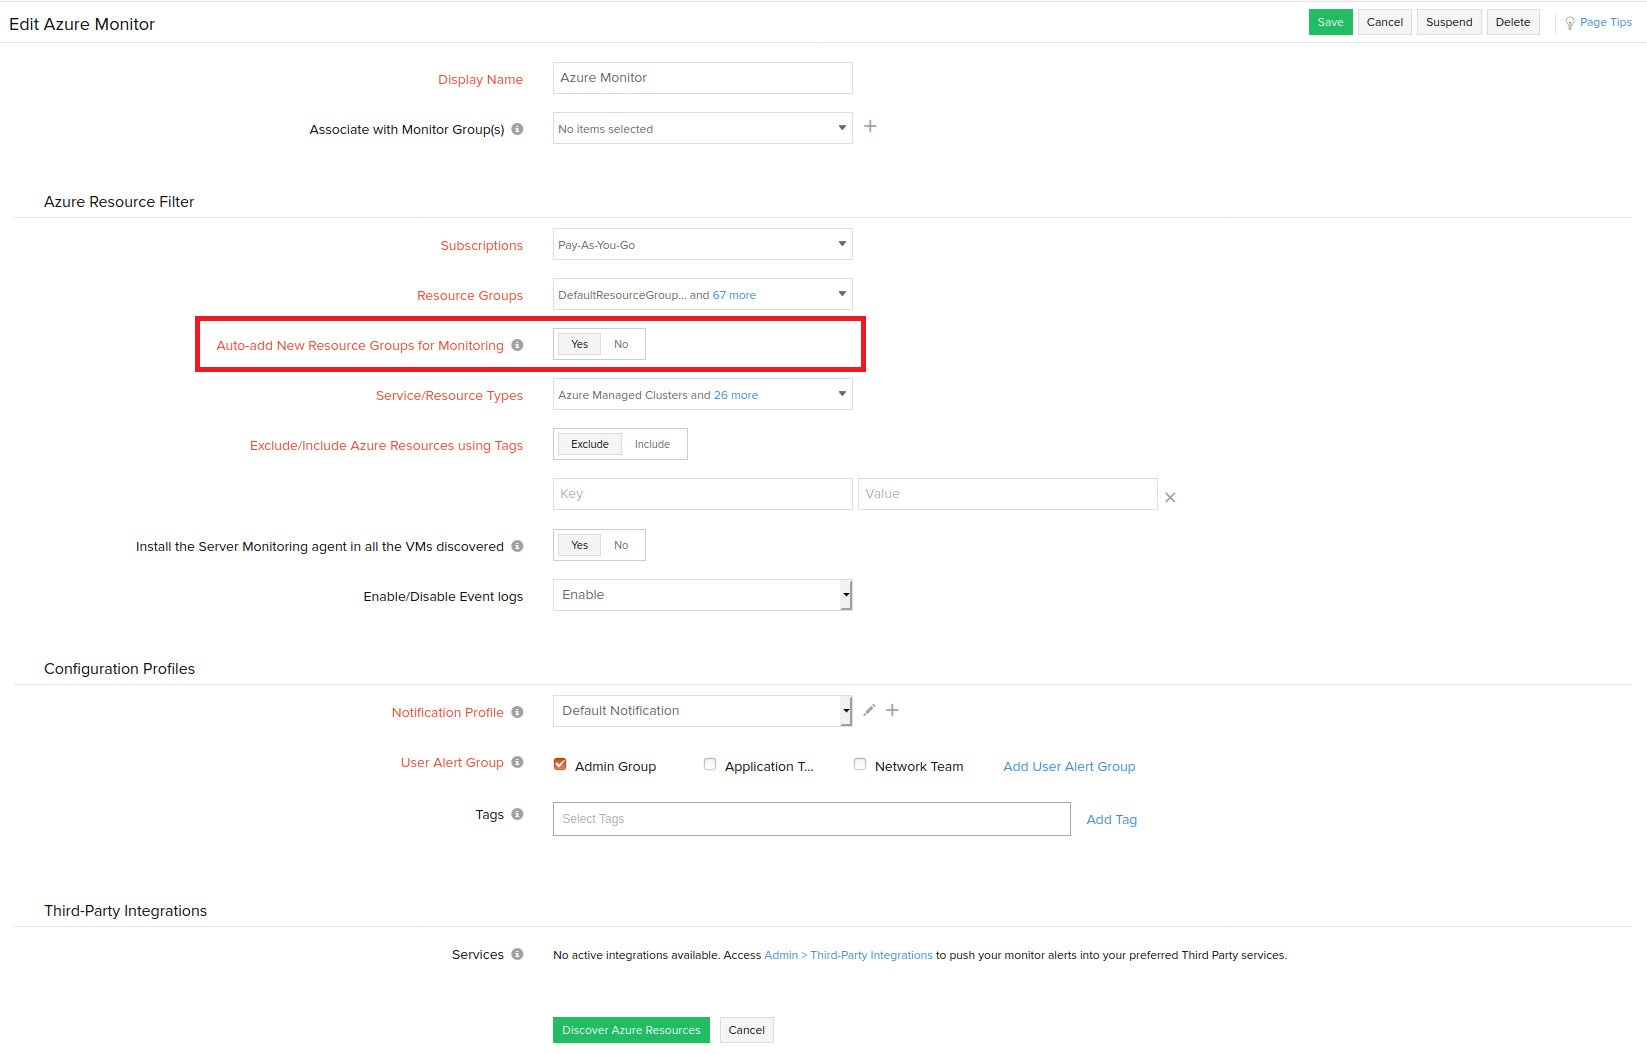Check the Network Team checkbox
Screen dimensions: 1647x1054
point(860,764)
